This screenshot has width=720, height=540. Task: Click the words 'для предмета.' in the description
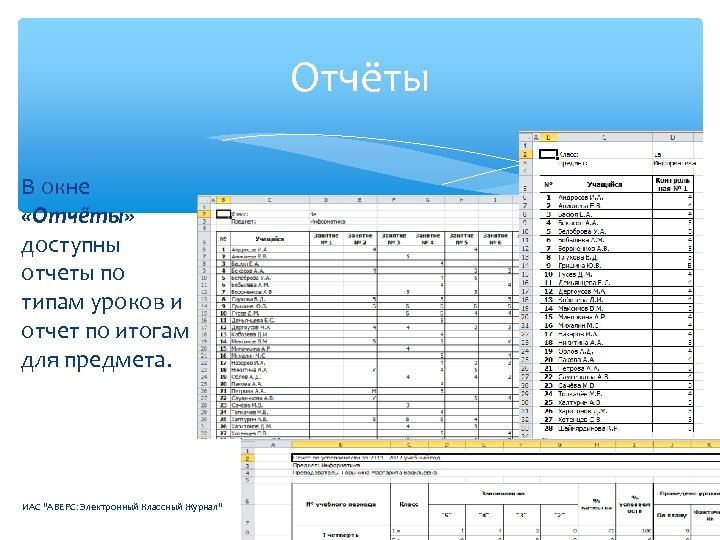coord(96,360)
